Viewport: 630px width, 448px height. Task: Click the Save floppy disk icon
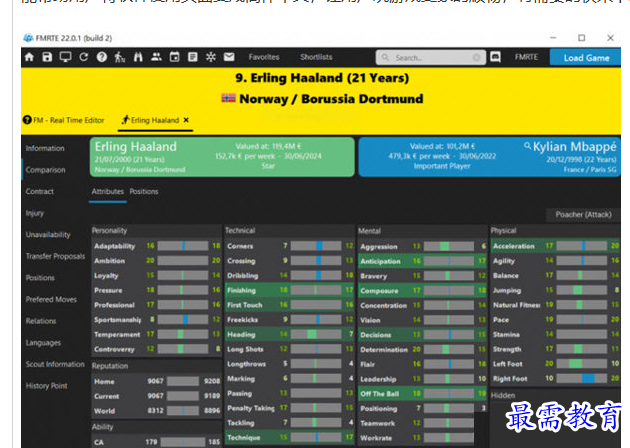coord(47,57)
